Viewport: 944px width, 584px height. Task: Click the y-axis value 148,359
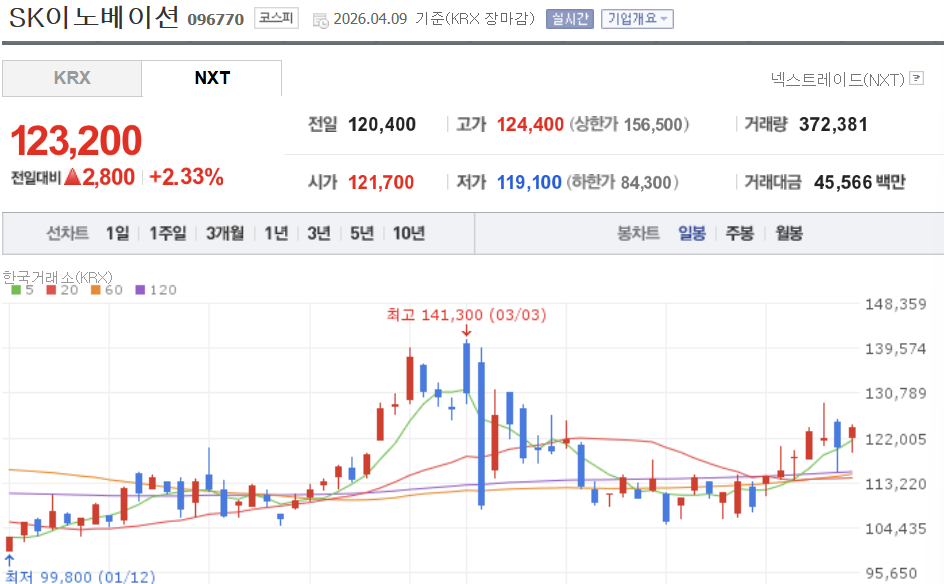pyautogui.click(x=895, y=304)
